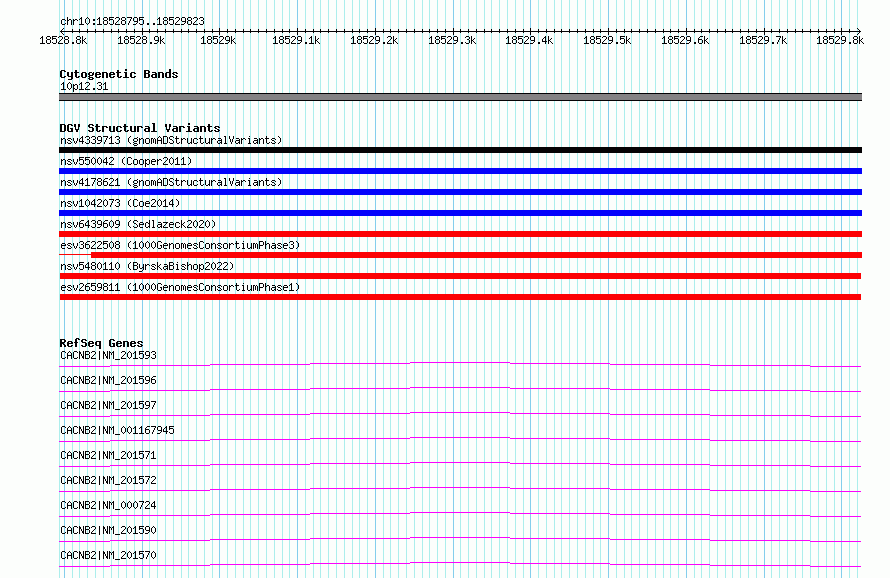This screenshot has width=890, height=578.
Task: Open transcript CACNB2|NM_001167945 label
Action: coord(117,430)
